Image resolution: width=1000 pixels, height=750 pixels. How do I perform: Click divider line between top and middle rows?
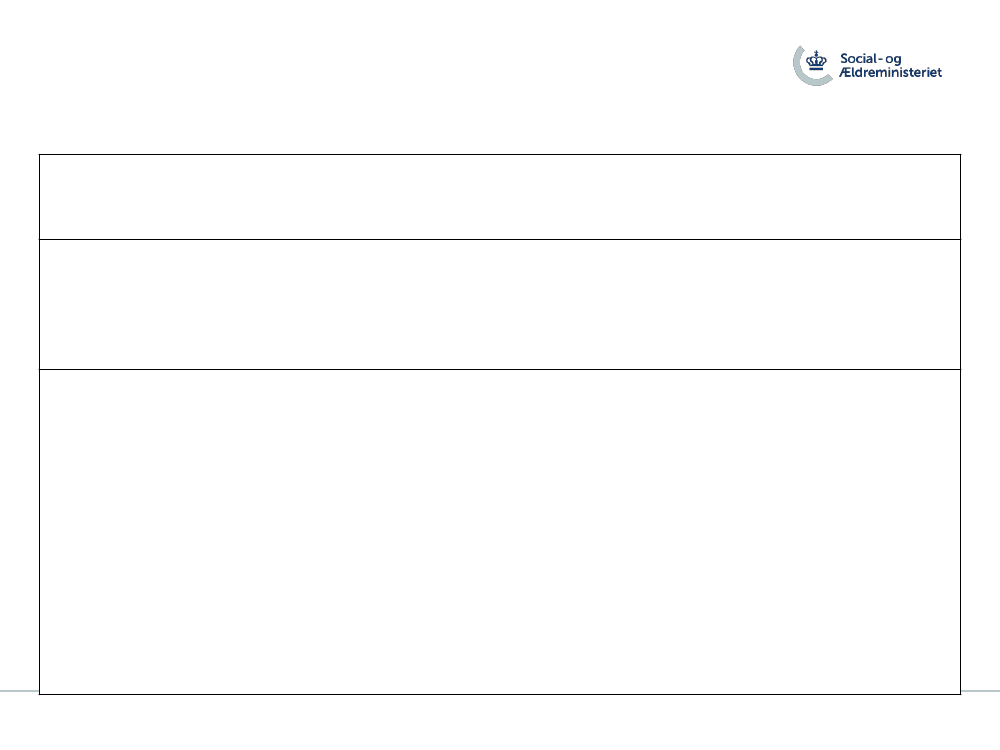pos(500,240)
